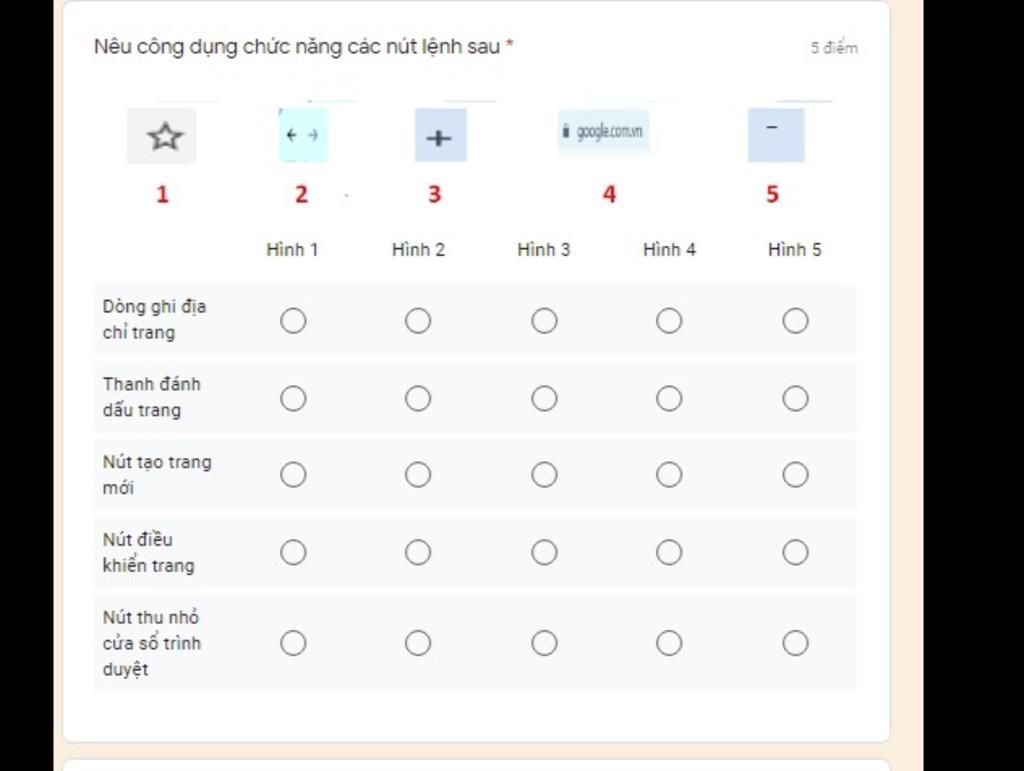Select Hình 3 for Thanh đánh dấu trang
The width and height of the screenshot is (1024, 771).
click(x=544, y=398)
